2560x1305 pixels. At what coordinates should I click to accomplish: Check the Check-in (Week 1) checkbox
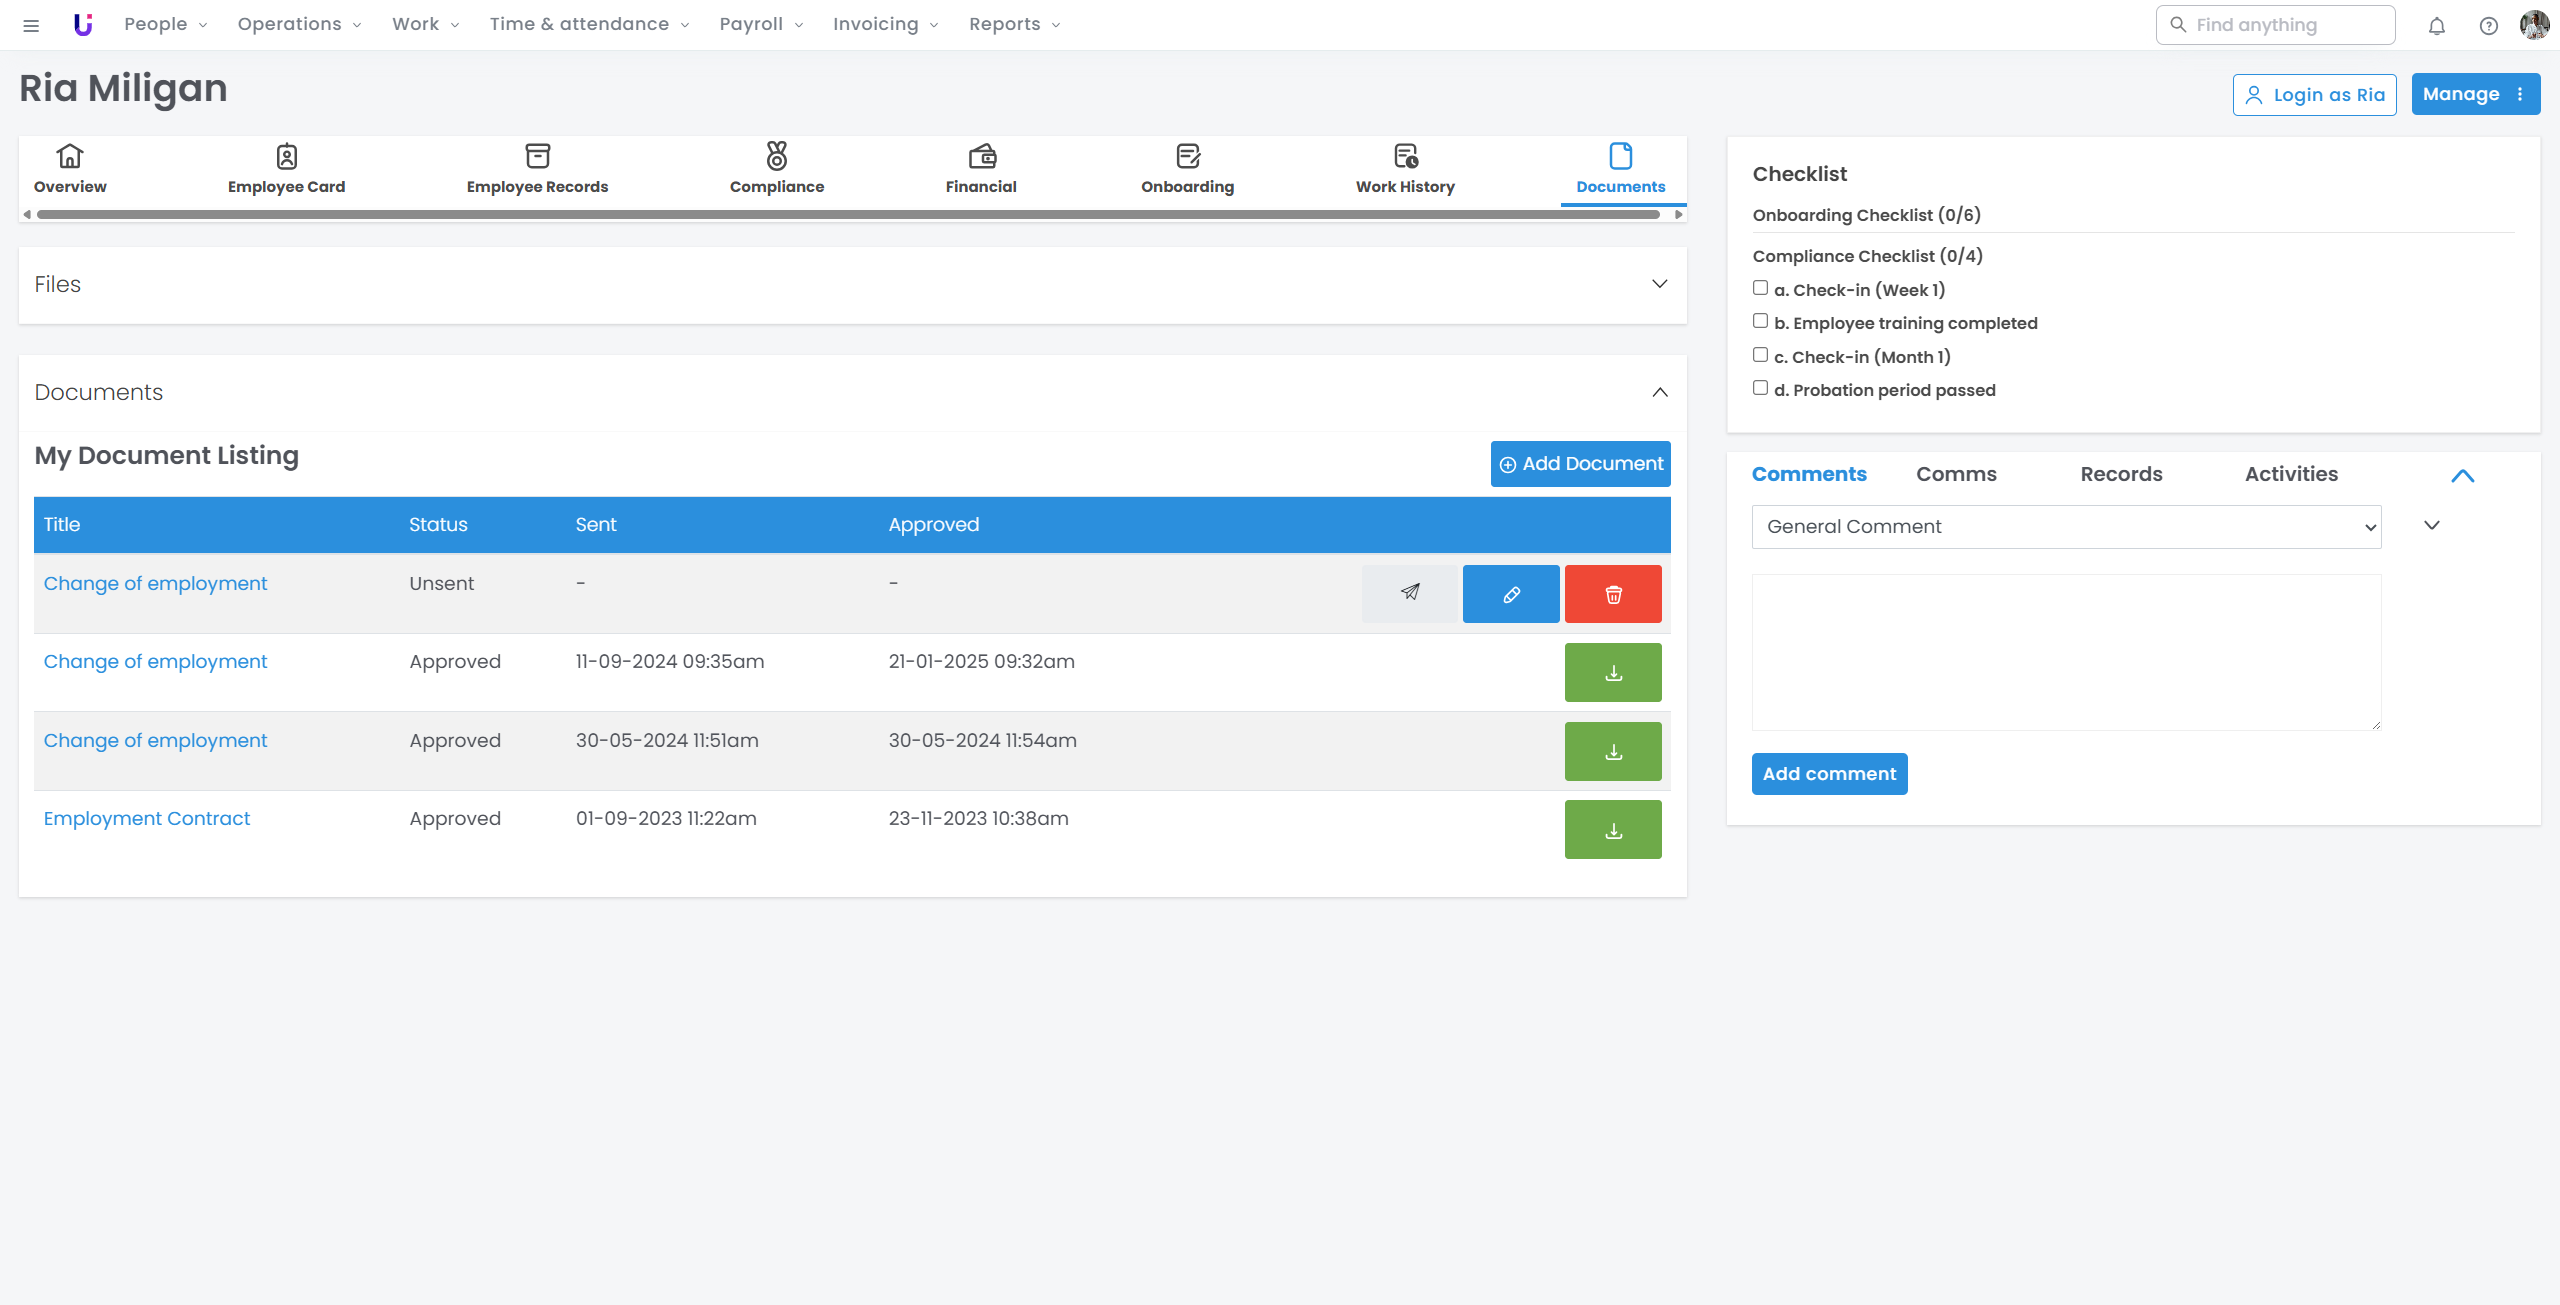[x=1760, y=288]
